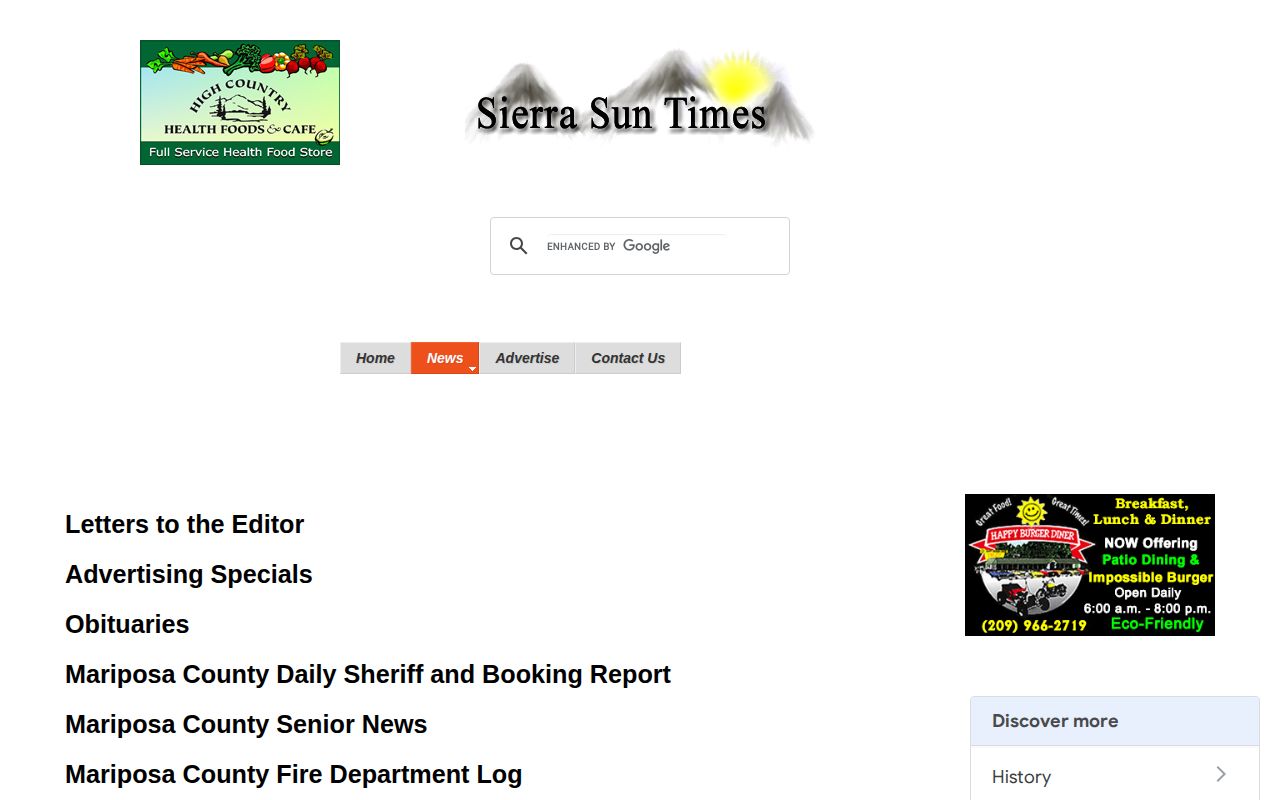1280x800 pixels.
Task: Go to the Advertise menu item
Action: click(x=527, y=358)
